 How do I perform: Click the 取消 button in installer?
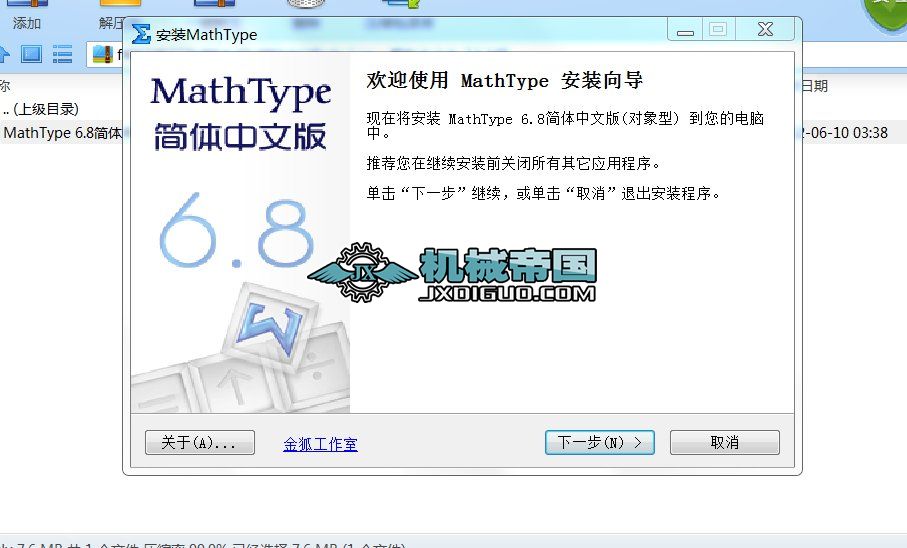tap(724, 443)
